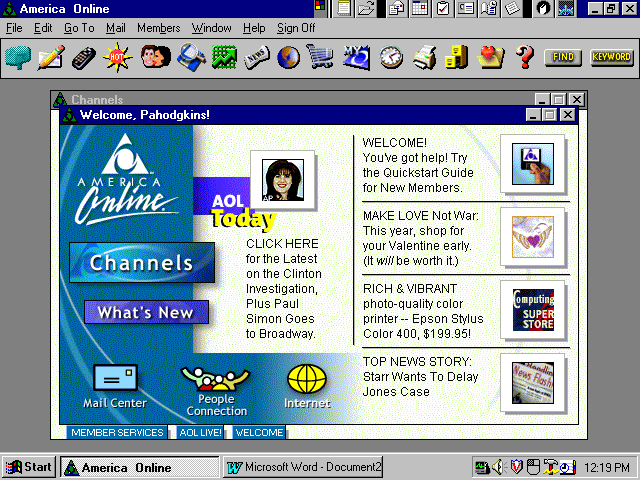Open the Quickstart Guide floppy disk thumbnail
Image resolution: width=640 pixels, height=480 pixels.
click(533, 164)
